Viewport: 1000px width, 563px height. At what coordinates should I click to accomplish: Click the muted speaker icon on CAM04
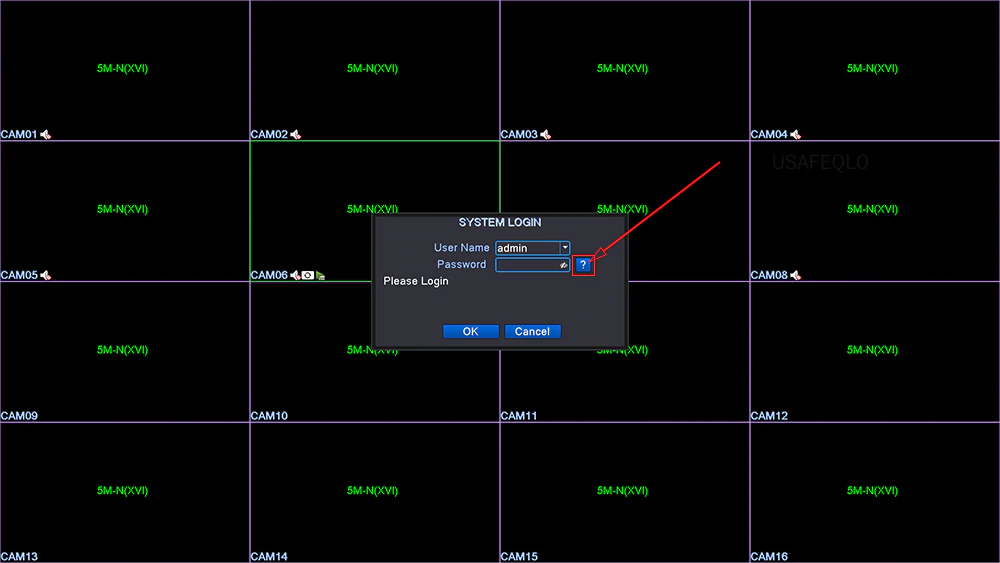pyautogui.click(x=796, y=135)
